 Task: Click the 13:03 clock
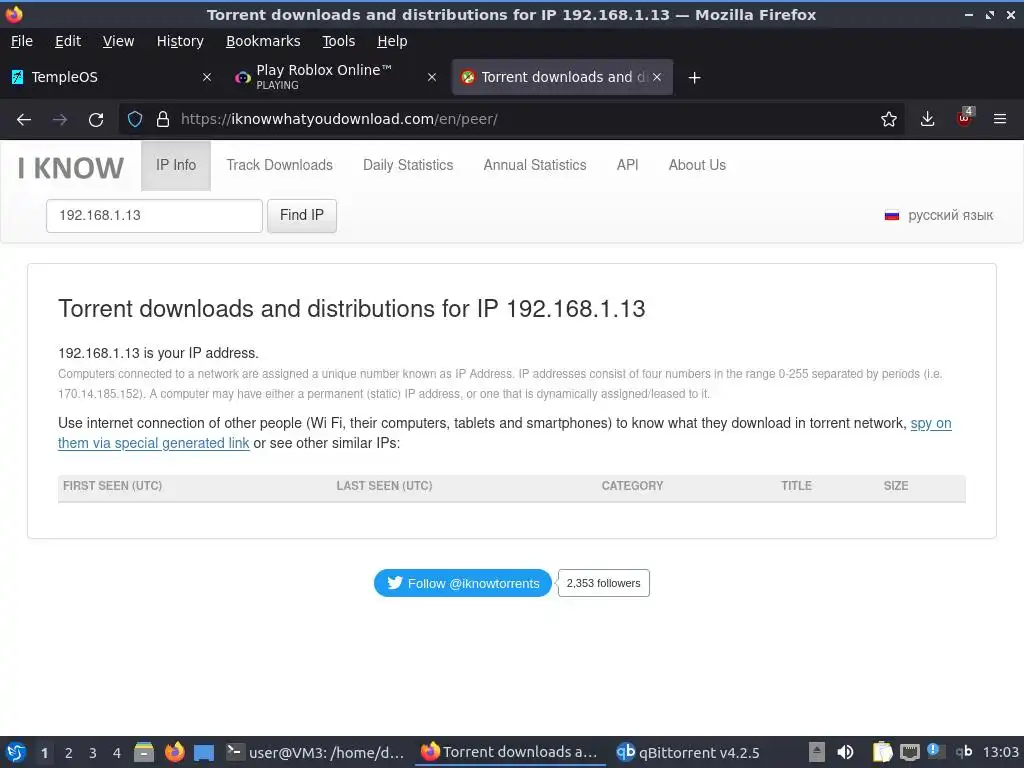pyautogui.click(x=1000, y=752)
